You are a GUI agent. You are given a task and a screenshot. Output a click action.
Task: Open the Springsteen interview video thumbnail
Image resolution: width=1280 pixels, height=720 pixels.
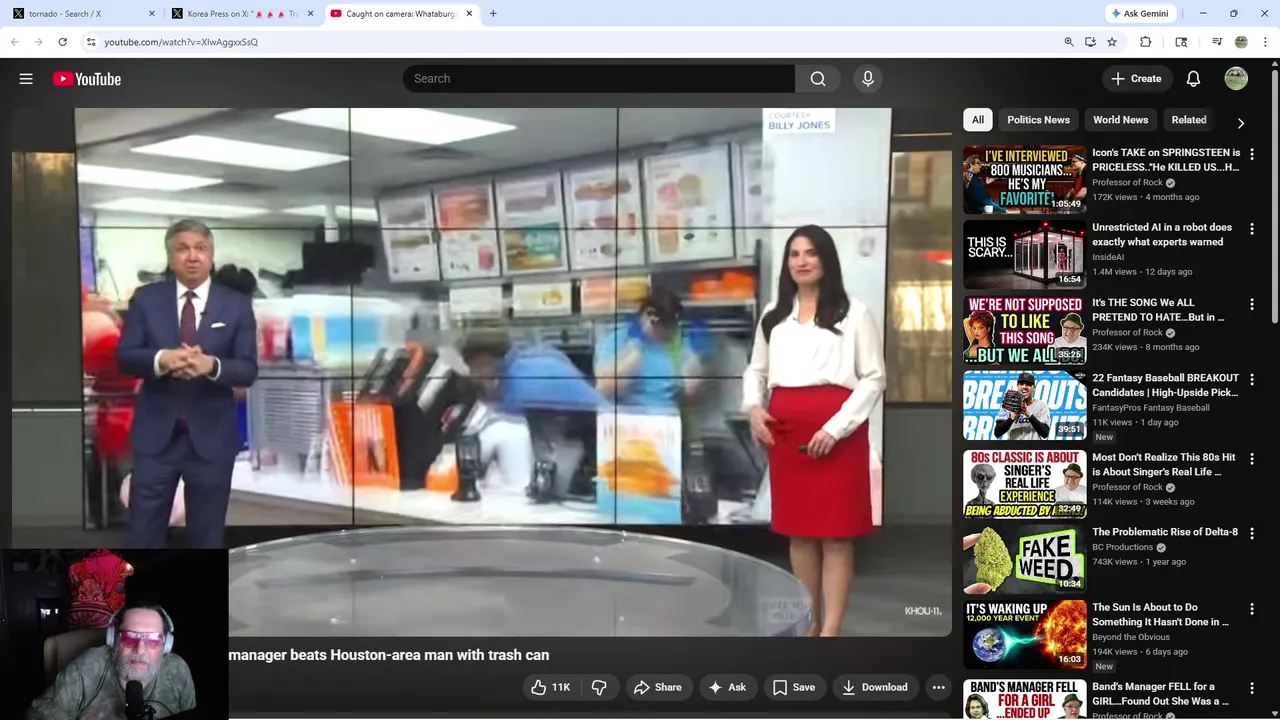click(x=1024, y=179)
